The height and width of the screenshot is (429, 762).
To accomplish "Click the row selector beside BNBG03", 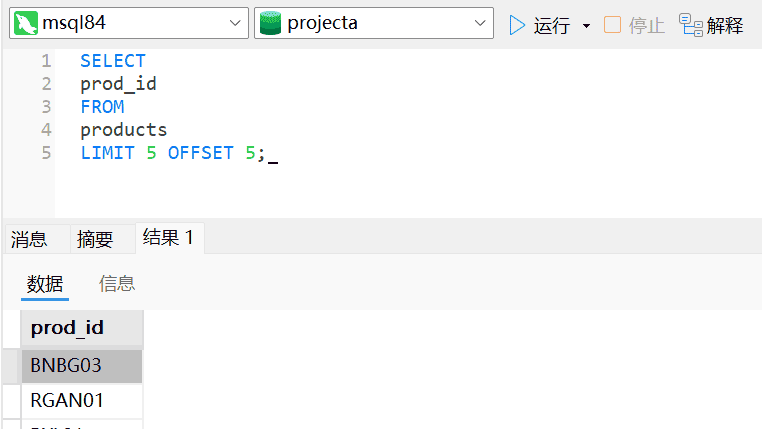I will (x=11, y=366).
